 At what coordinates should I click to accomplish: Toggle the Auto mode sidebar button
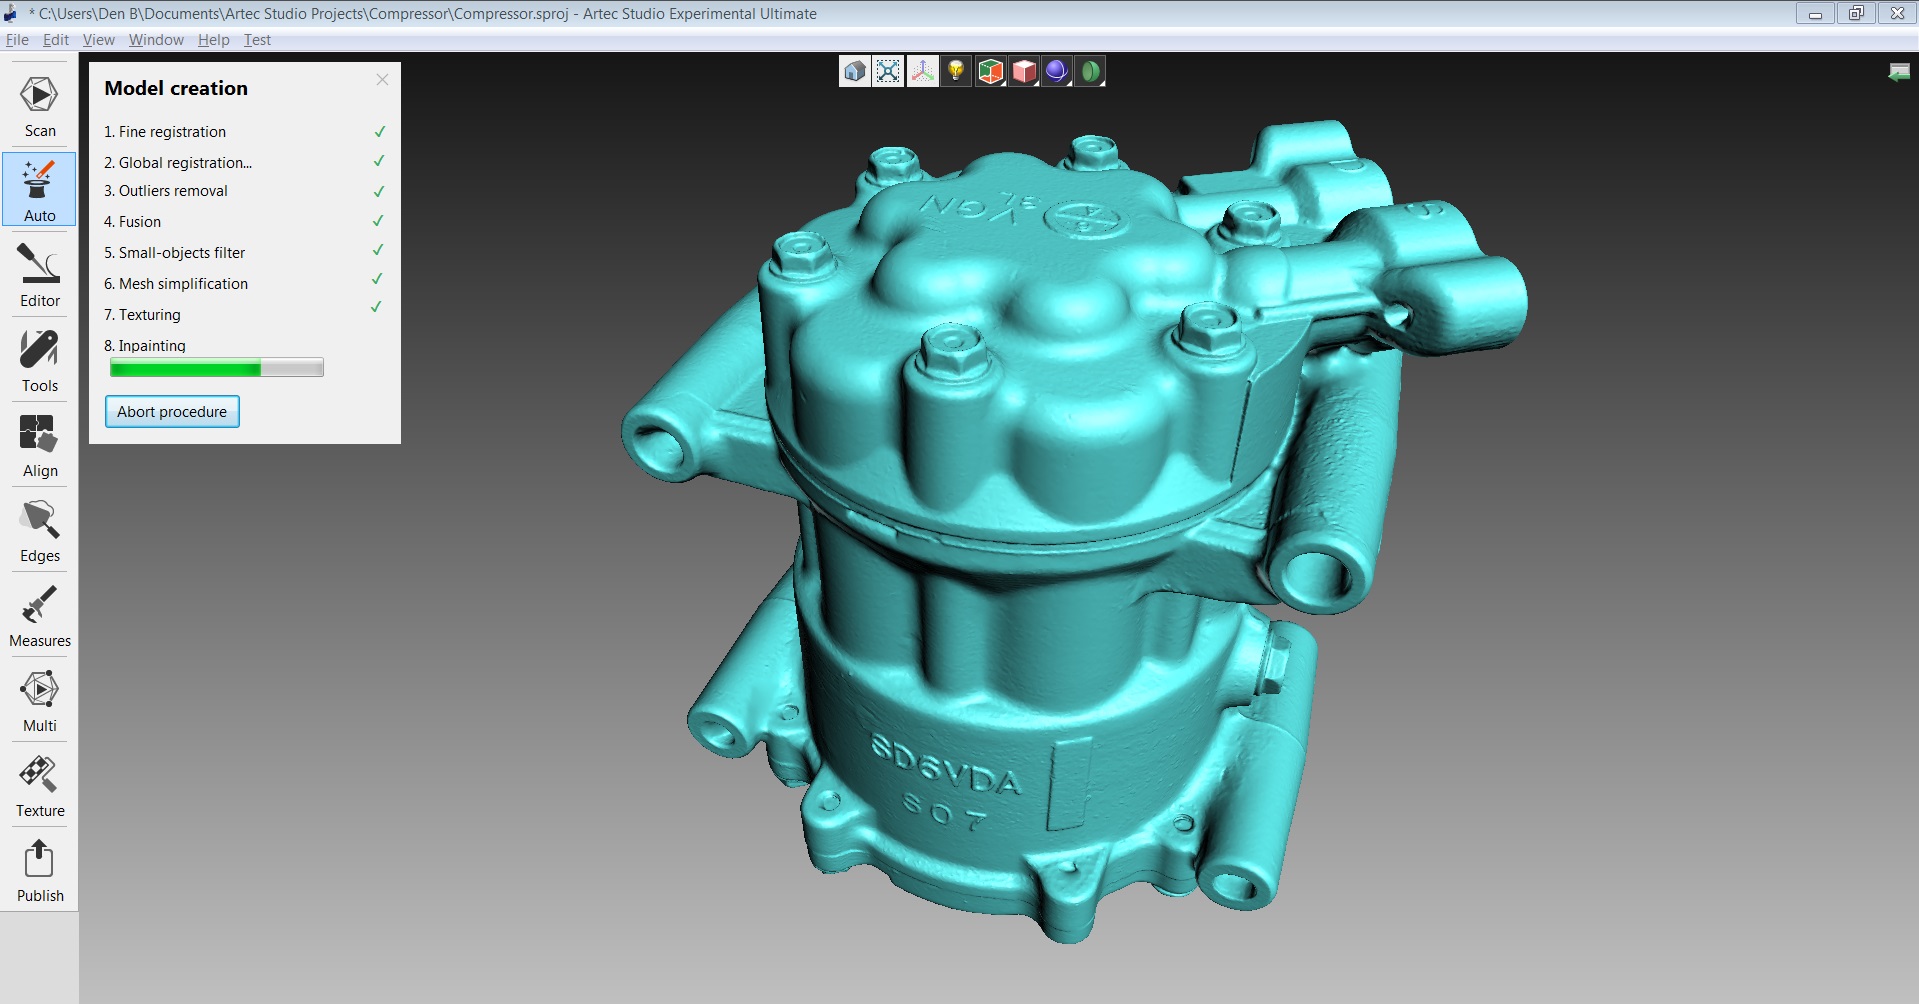pyautogui.click(x=40, y=190)
